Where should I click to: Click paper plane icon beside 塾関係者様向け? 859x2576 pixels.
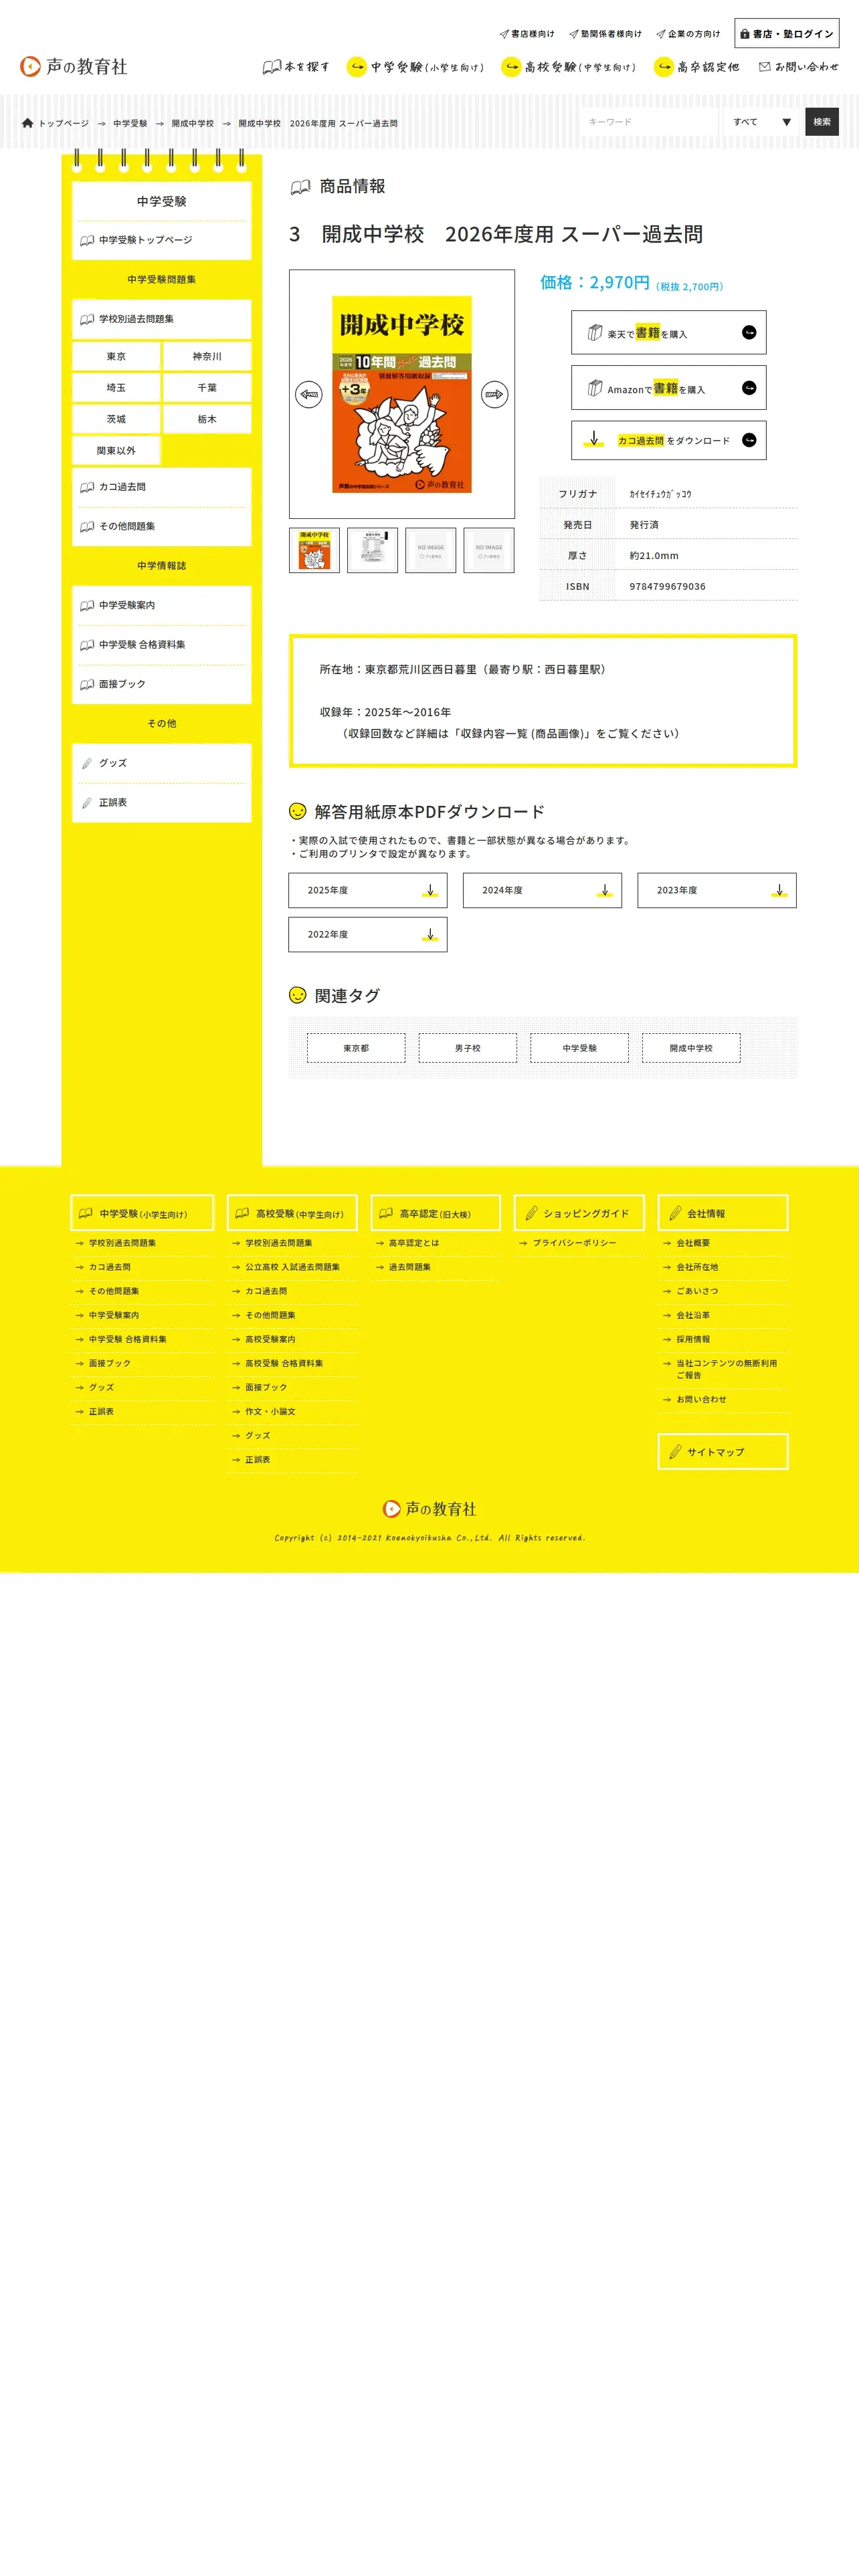tap(574, 34)
